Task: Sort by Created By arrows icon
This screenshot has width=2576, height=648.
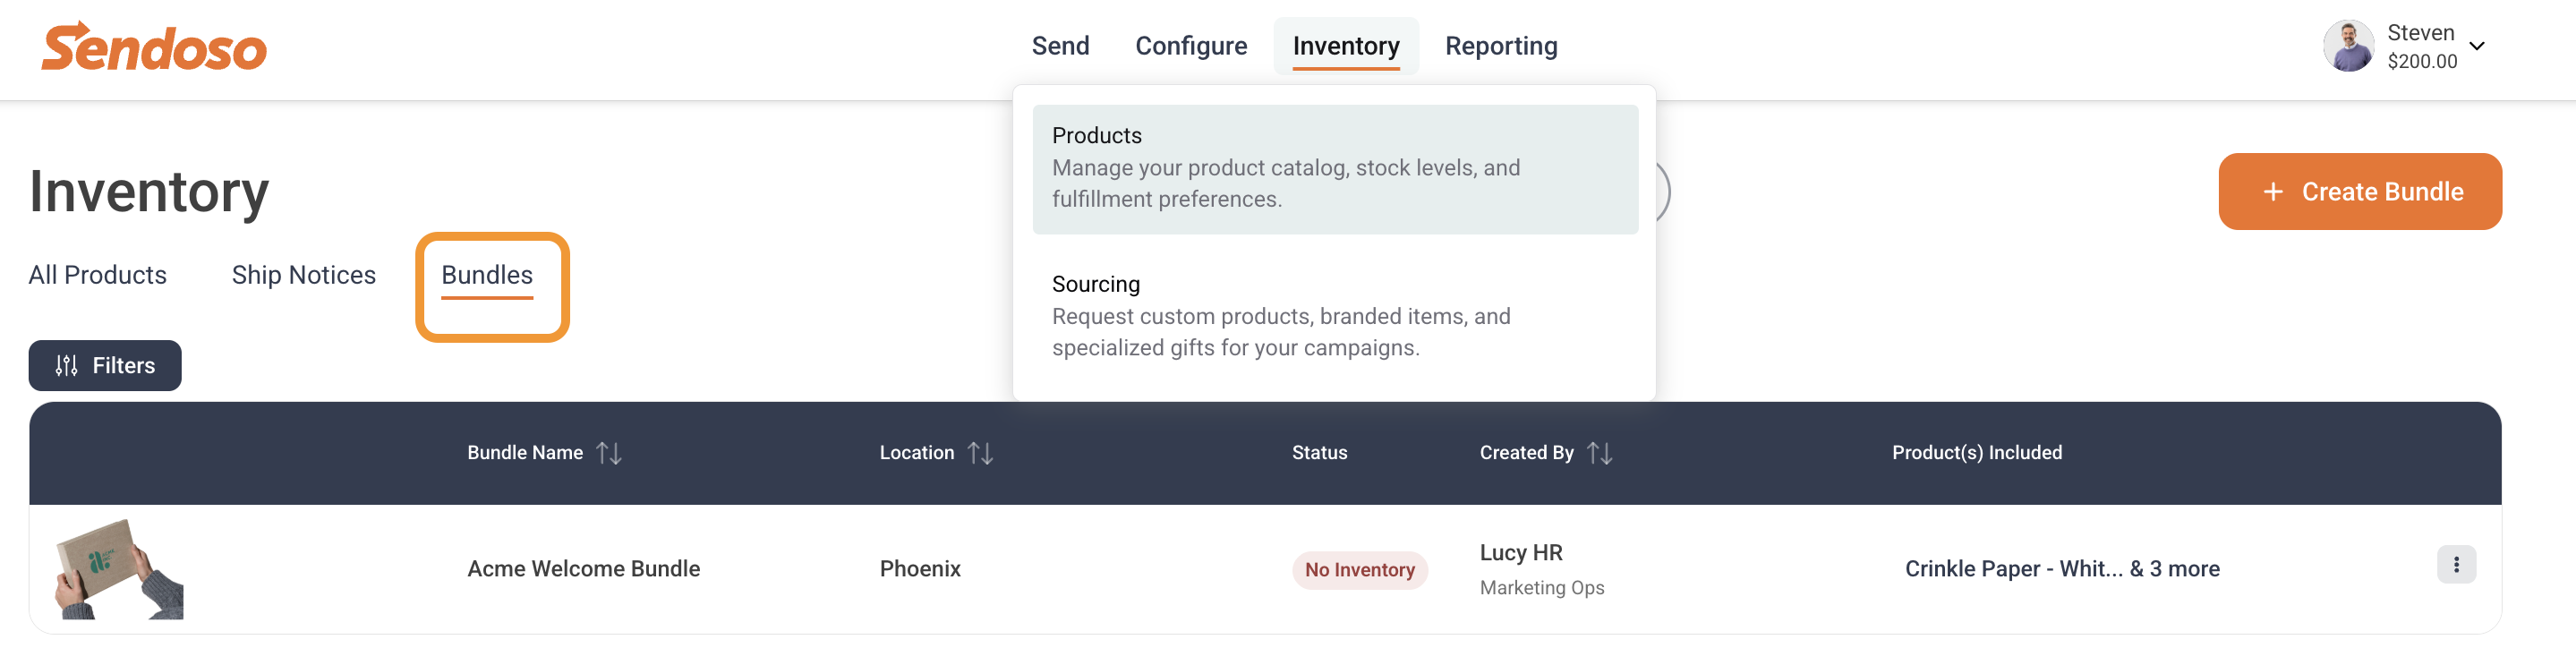Action: click(1600, 453)
